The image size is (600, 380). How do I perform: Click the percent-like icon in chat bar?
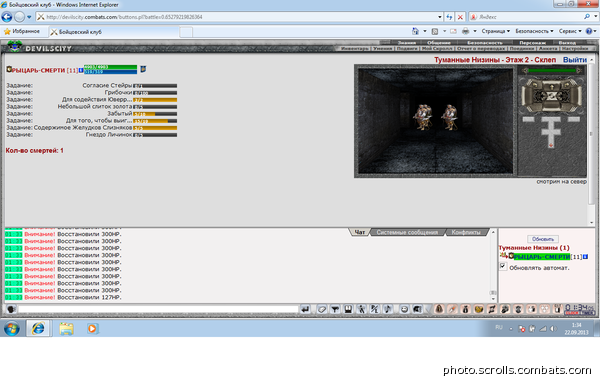[375, 309]
